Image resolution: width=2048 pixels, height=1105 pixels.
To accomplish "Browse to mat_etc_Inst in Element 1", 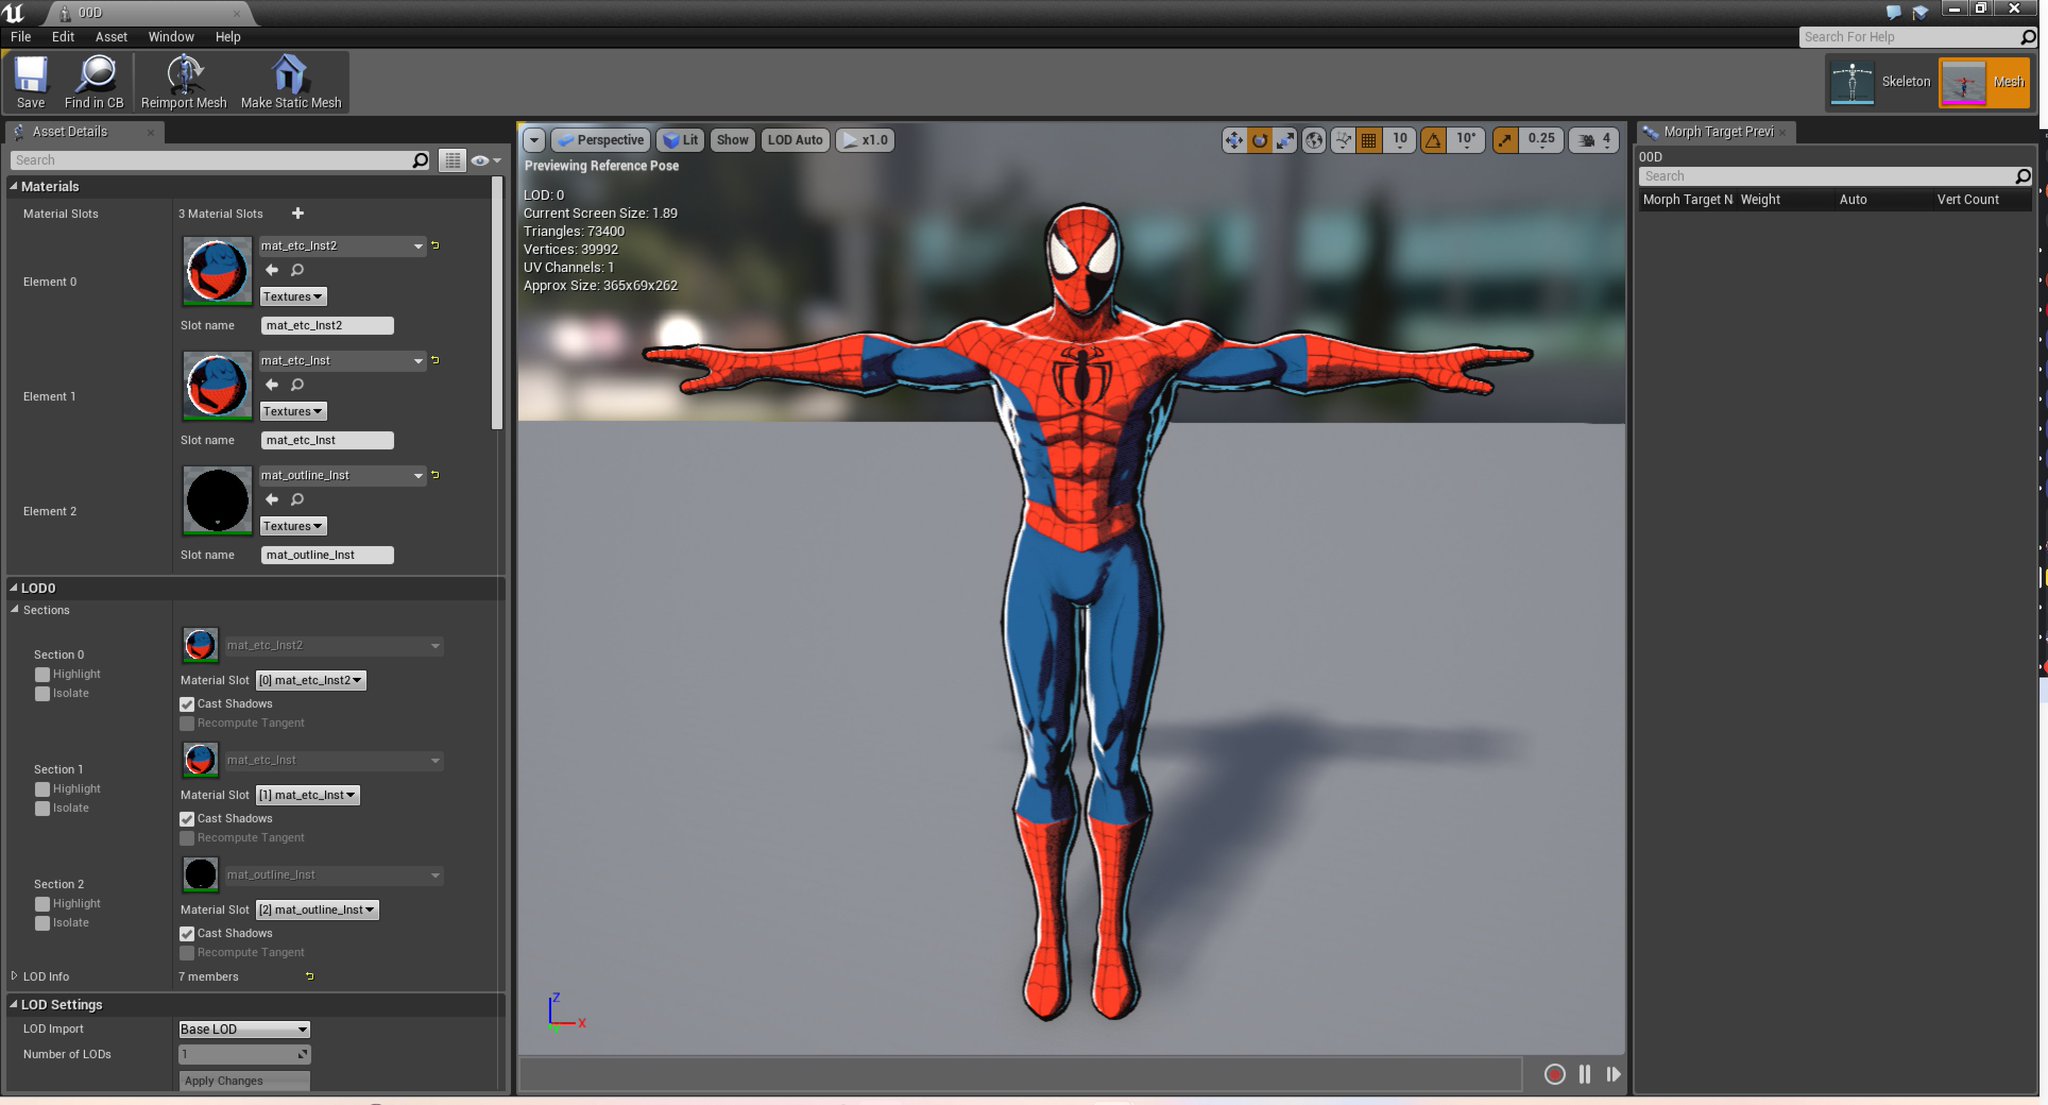I will tap(298, 385).
